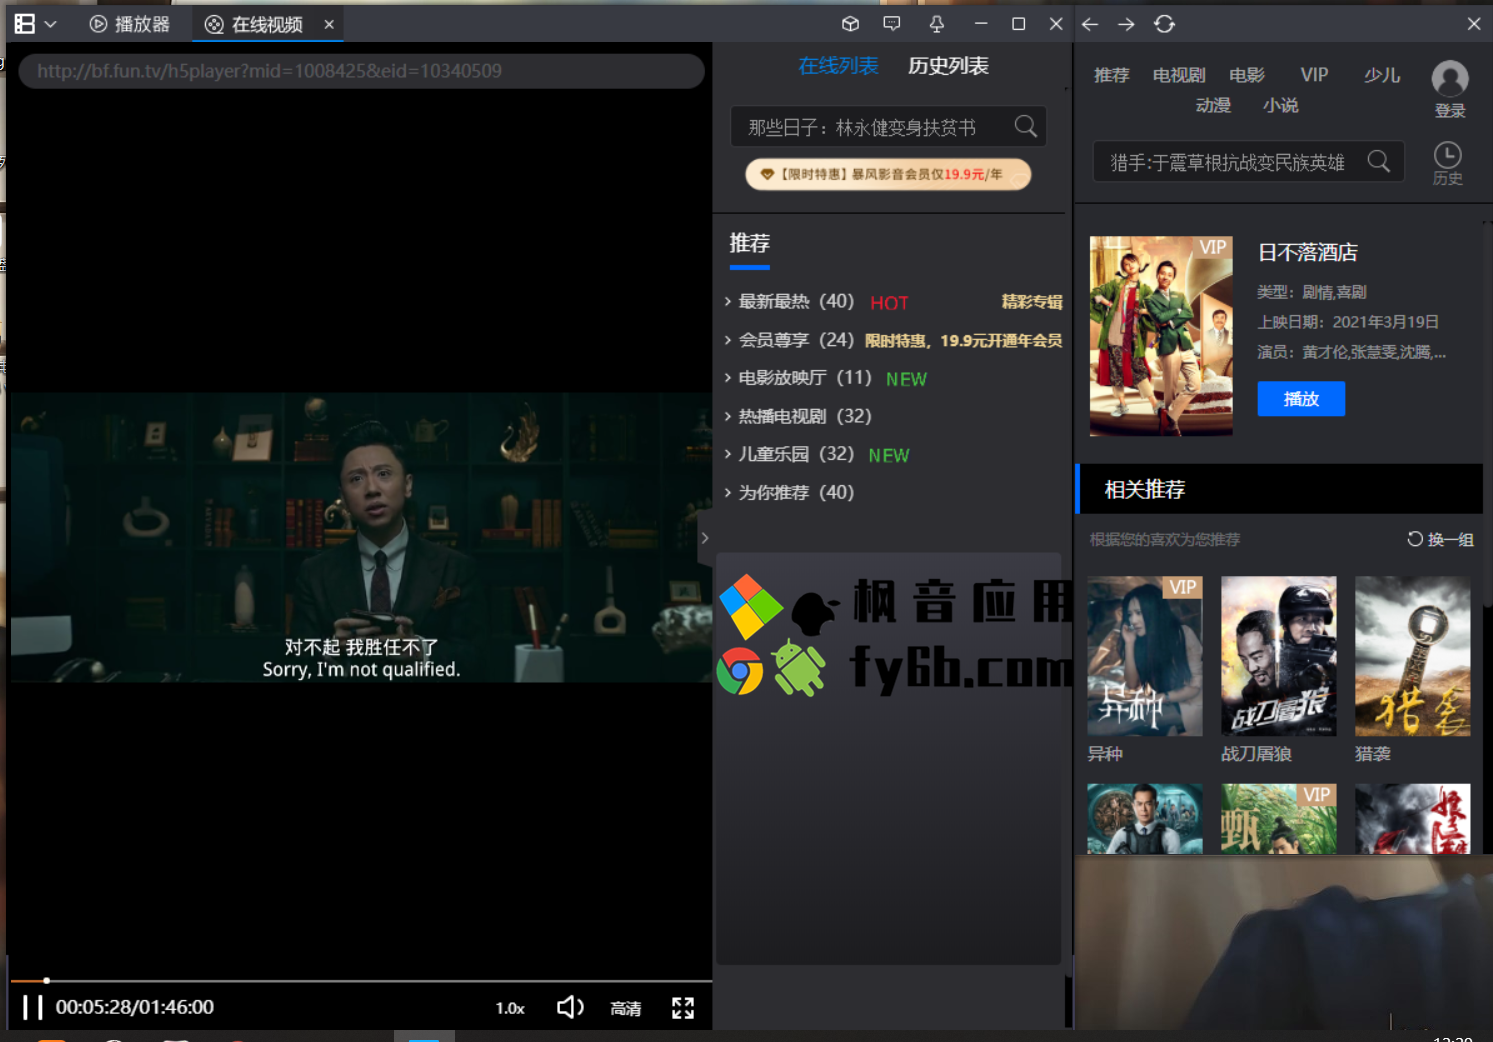This screenshot has height=1042, width=1493.
Task: Close the 在线视频 tab
Action: (x=329, y=24)
